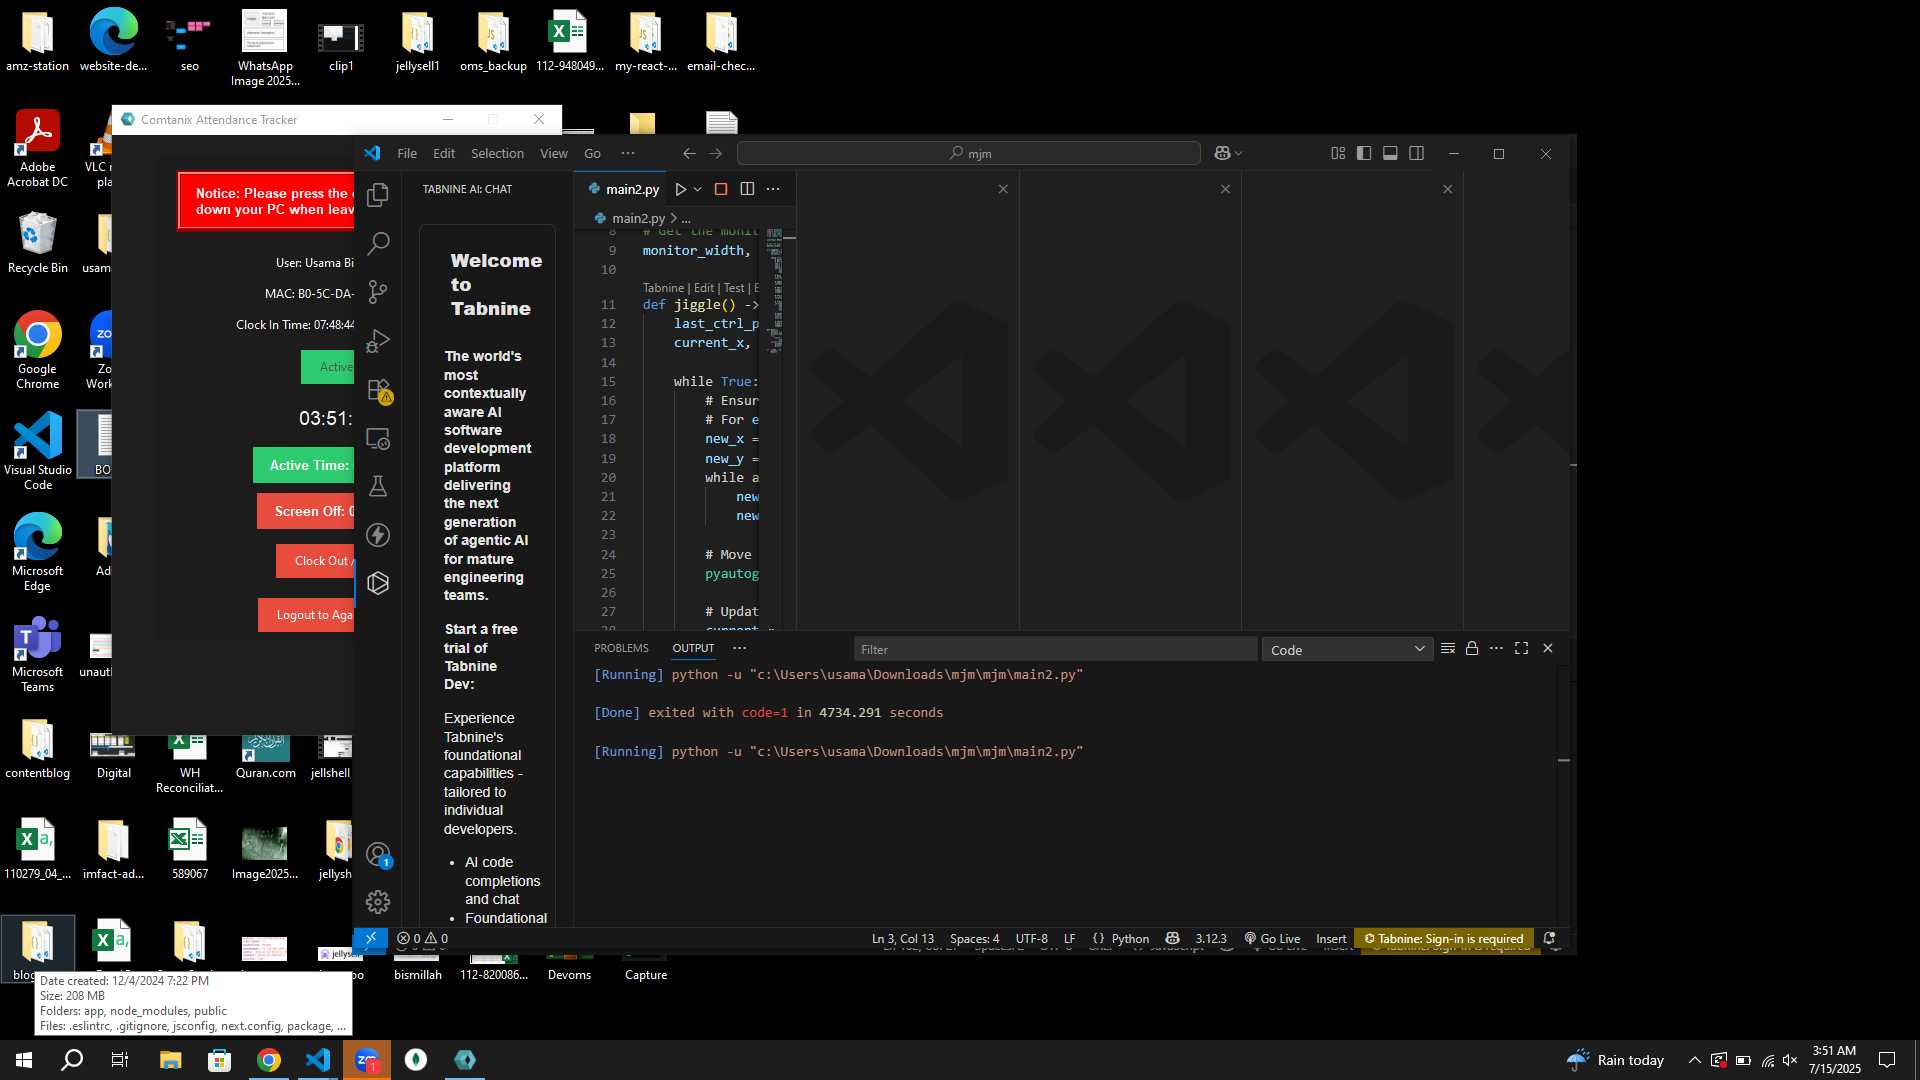Viewport: 1920px width, 1080px height.
Task: Open Run and Debug view
Action: coord(378,341)
